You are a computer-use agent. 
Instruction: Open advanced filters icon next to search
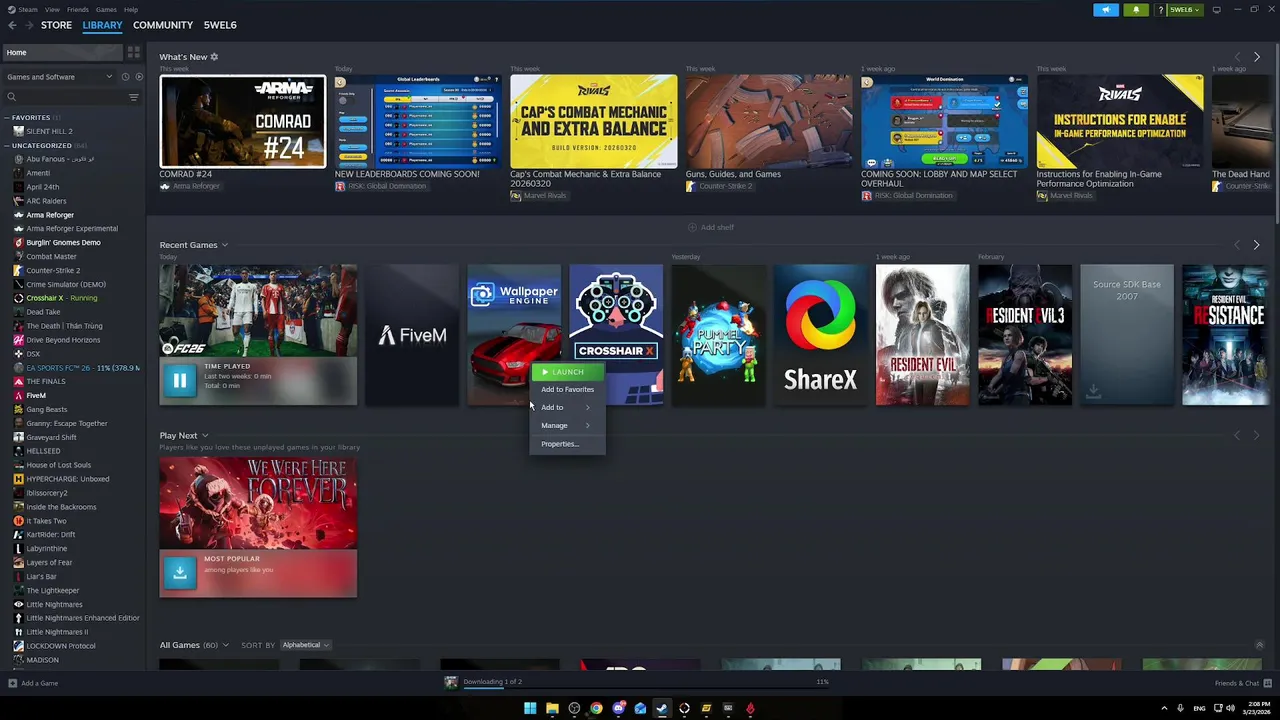133,97
